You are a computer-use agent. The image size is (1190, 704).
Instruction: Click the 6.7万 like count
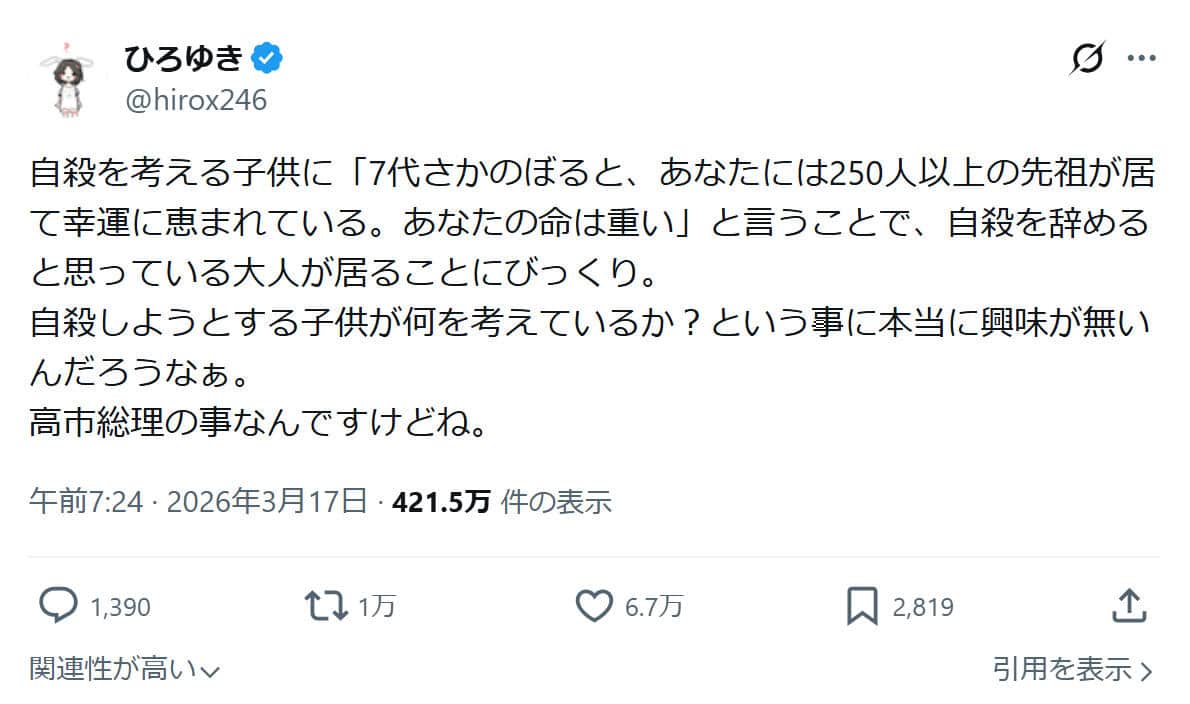[654, 607]
